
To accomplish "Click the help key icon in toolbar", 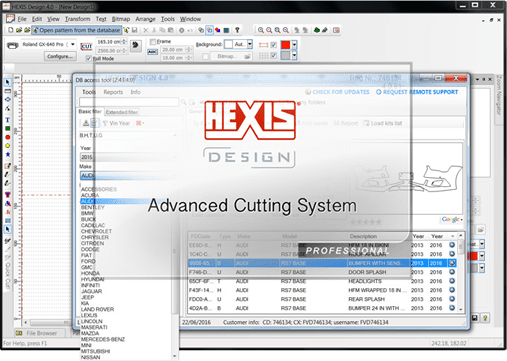I will pos(237,30).
